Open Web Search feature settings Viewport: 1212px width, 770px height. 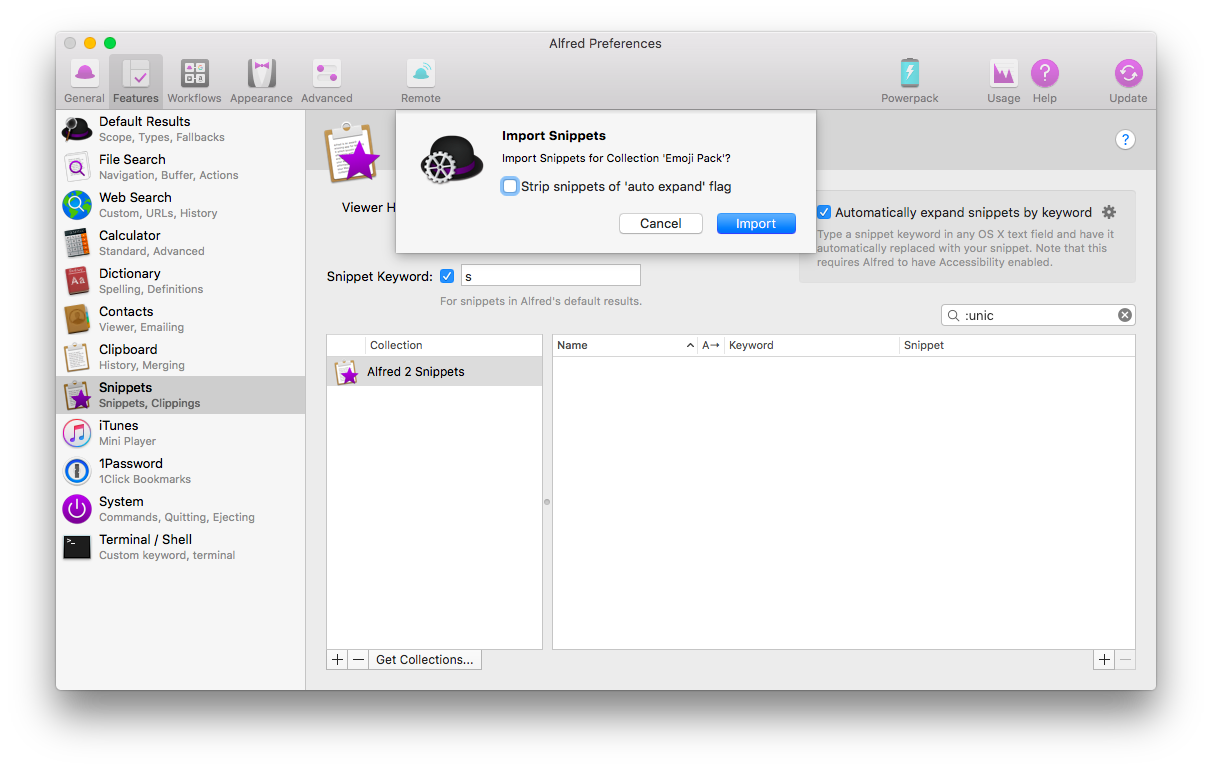[x=181, y=205]
